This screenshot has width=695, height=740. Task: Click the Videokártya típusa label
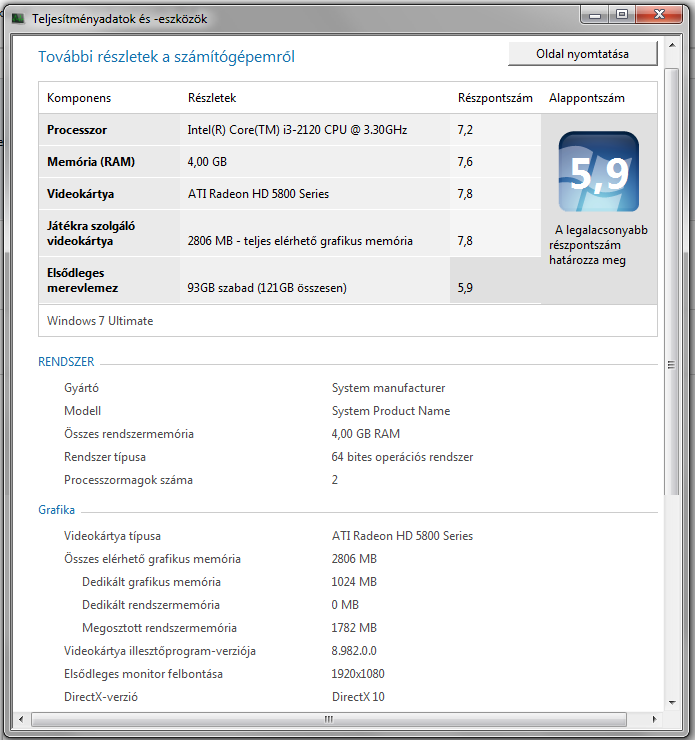112,536
